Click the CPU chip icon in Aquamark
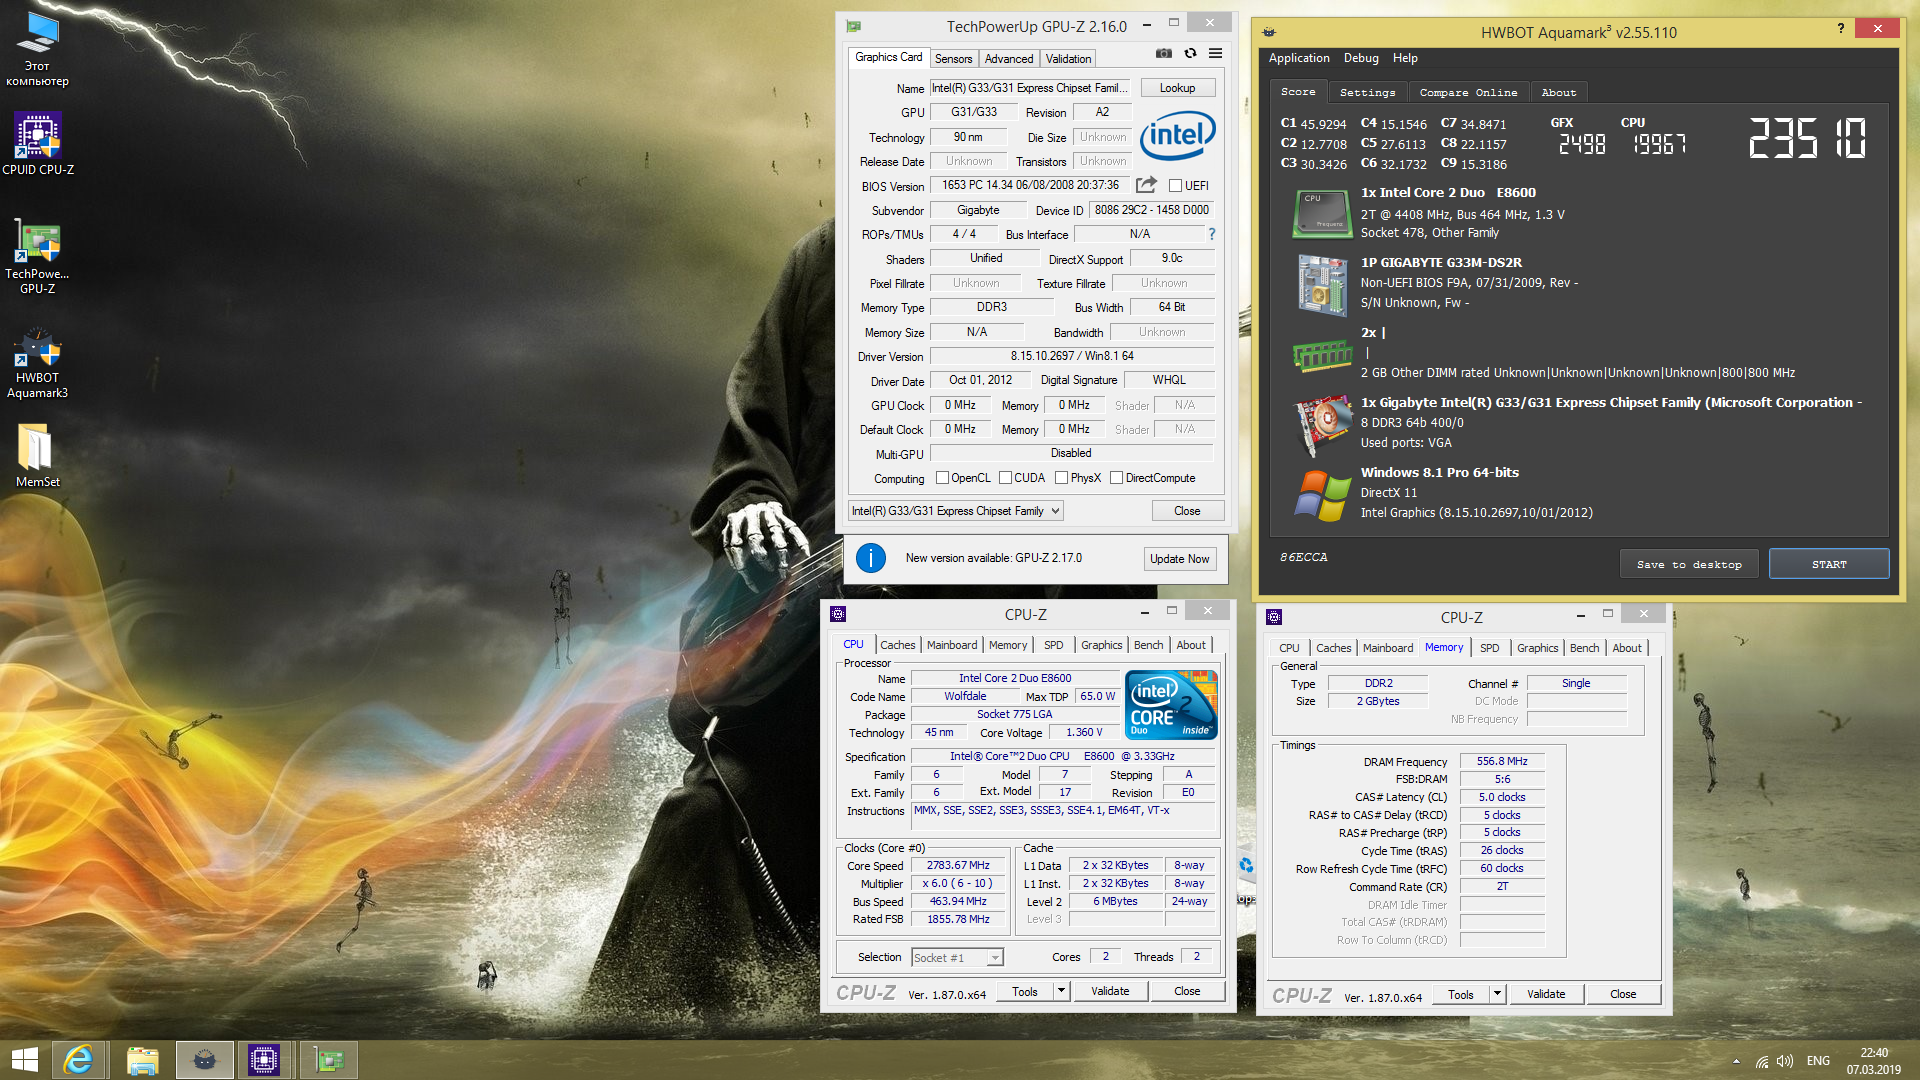Screen dimensions: 1920x1080 [x=1322, y=213]
